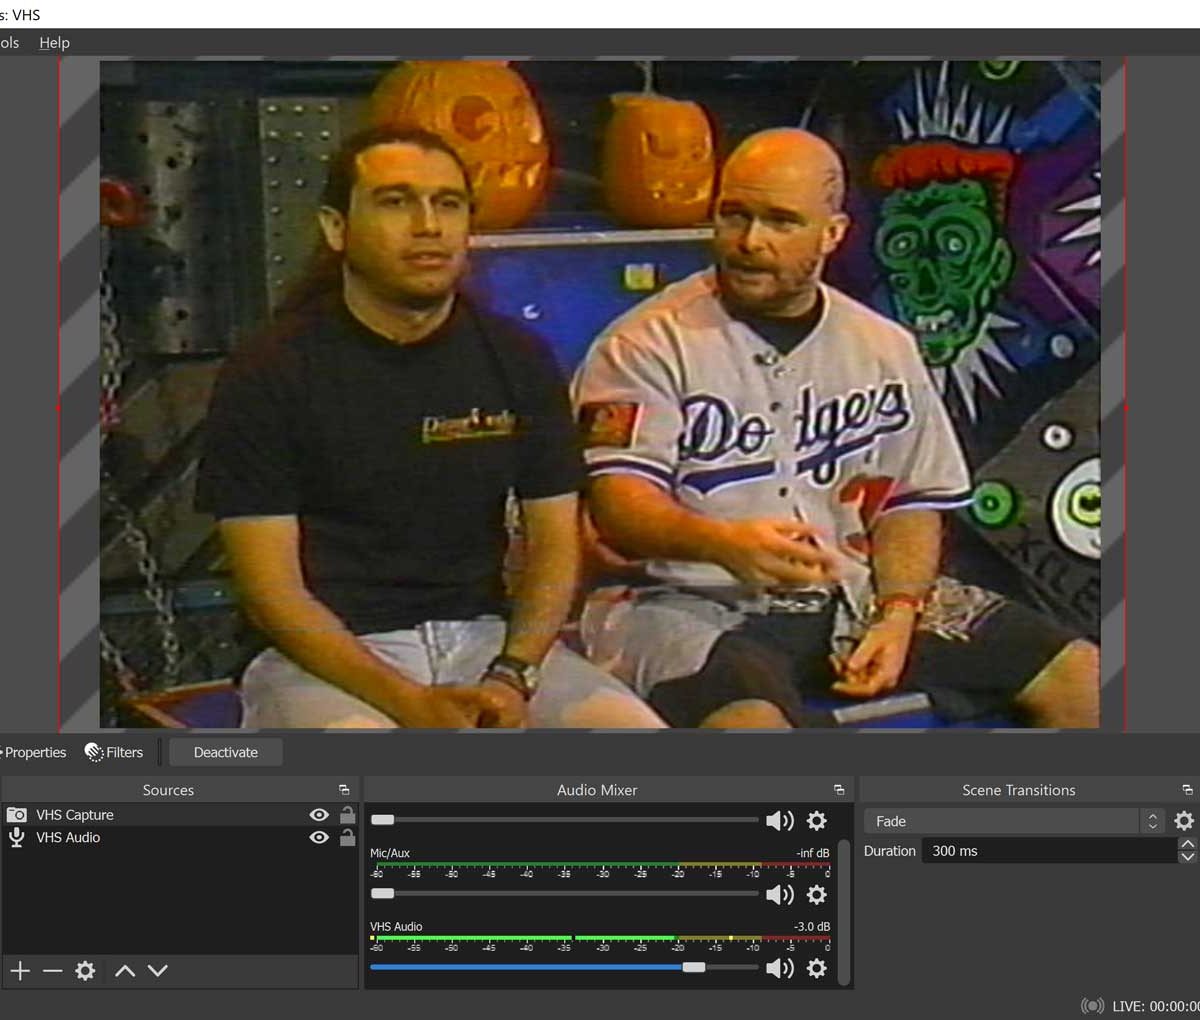Open the Mic/Aux mixer settings gear
The height and width of the screenshot is (1020, 1200).
817,894
